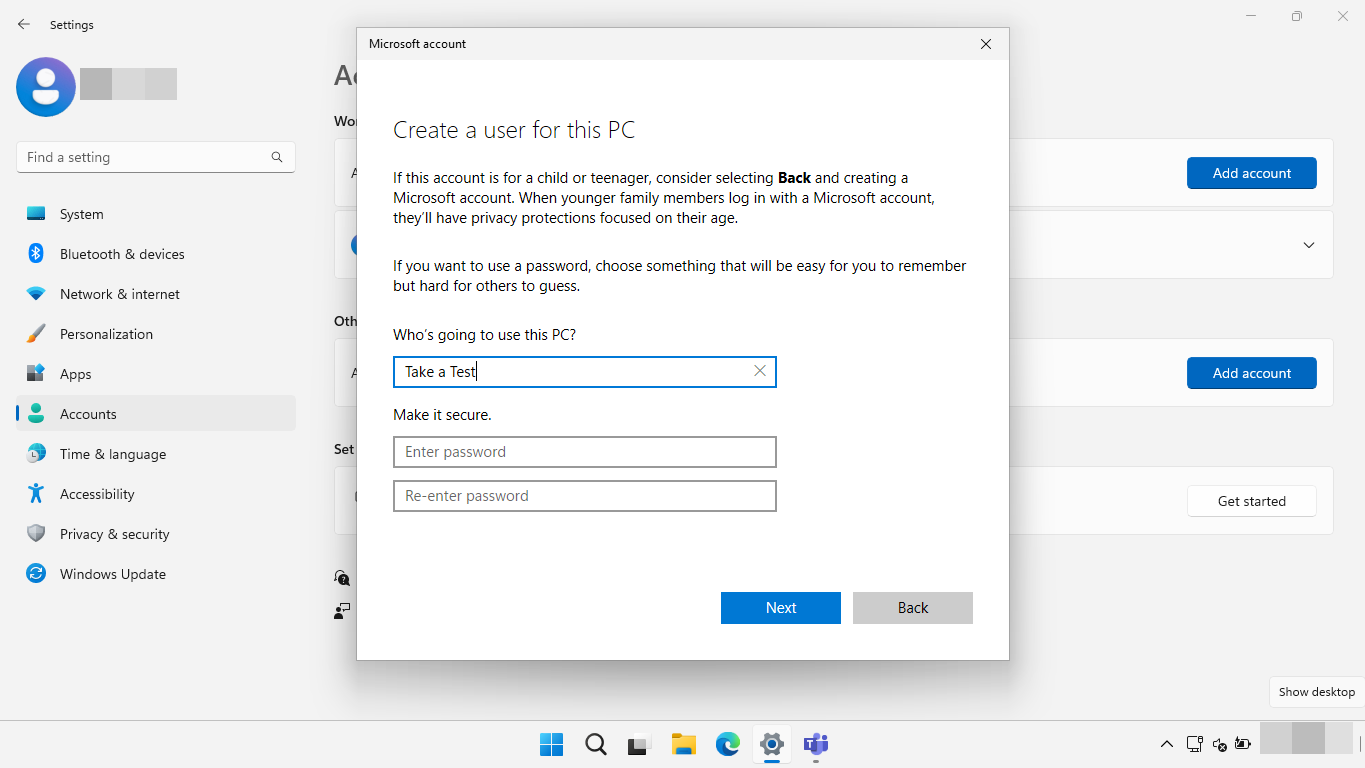Focus the Re-enter password field

[584, 496]
